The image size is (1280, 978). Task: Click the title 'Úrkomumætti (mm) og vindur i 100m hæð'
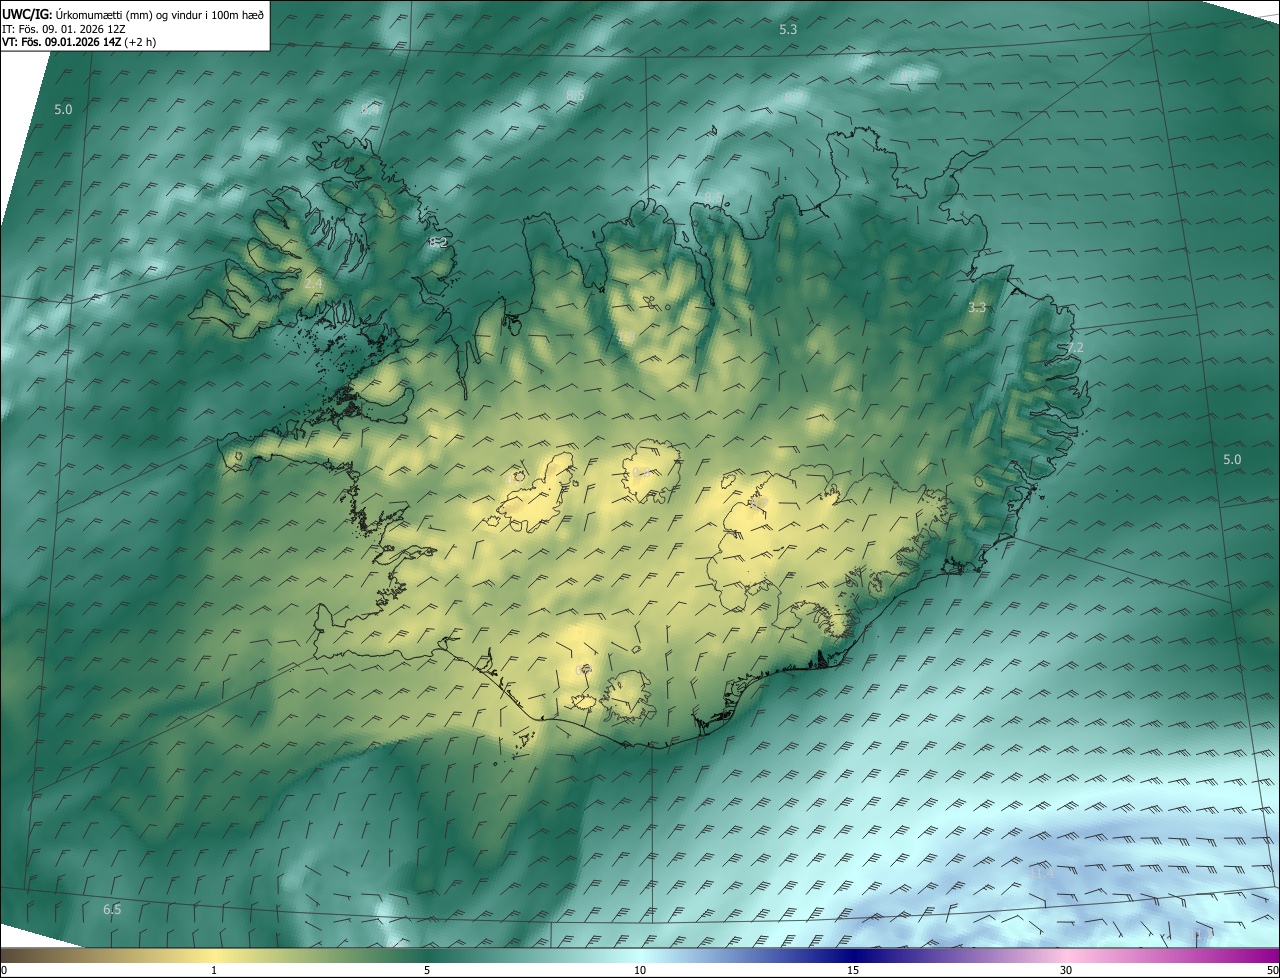[160, 14]
